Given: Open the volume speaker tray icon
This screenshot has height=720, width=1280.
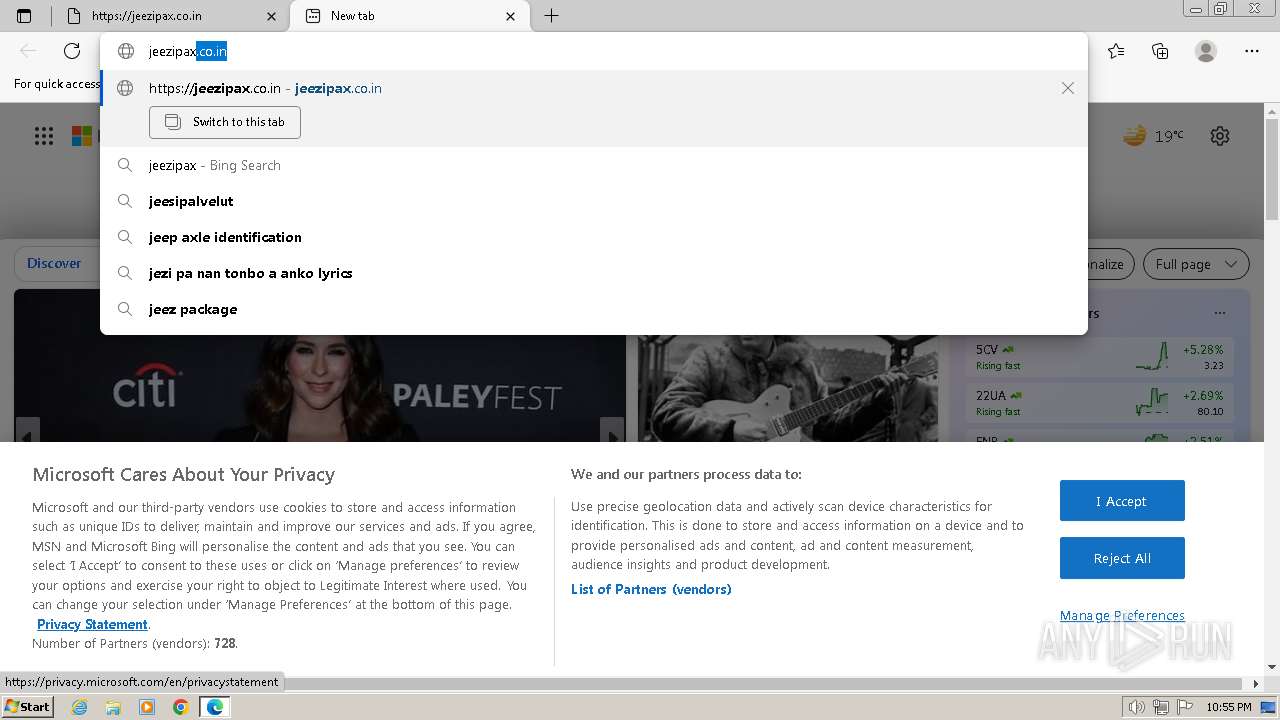Looking at the screenshot, I should 1137,707.
